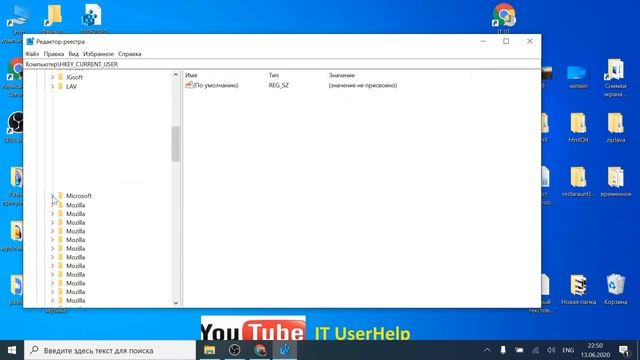This screenshot has height=360, width=640.
Task: Select the Microsoft key in tree
Action: [x=79, y=196]
